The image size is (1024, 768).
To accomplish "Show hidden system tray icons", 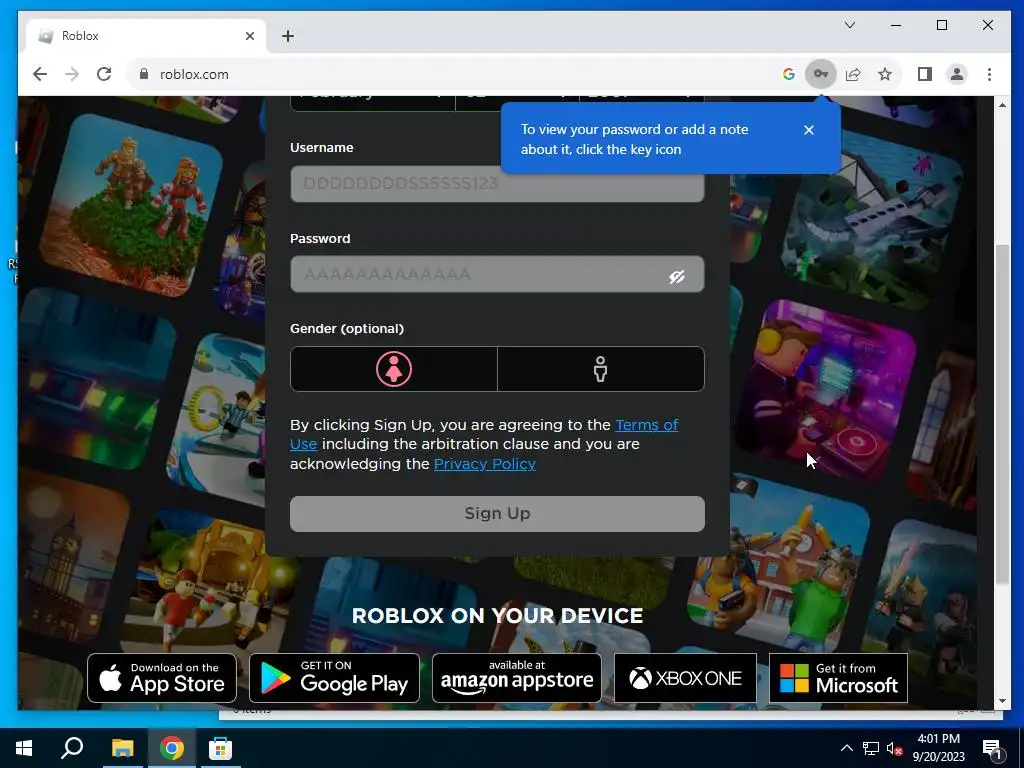I will [x=846, y=748].
